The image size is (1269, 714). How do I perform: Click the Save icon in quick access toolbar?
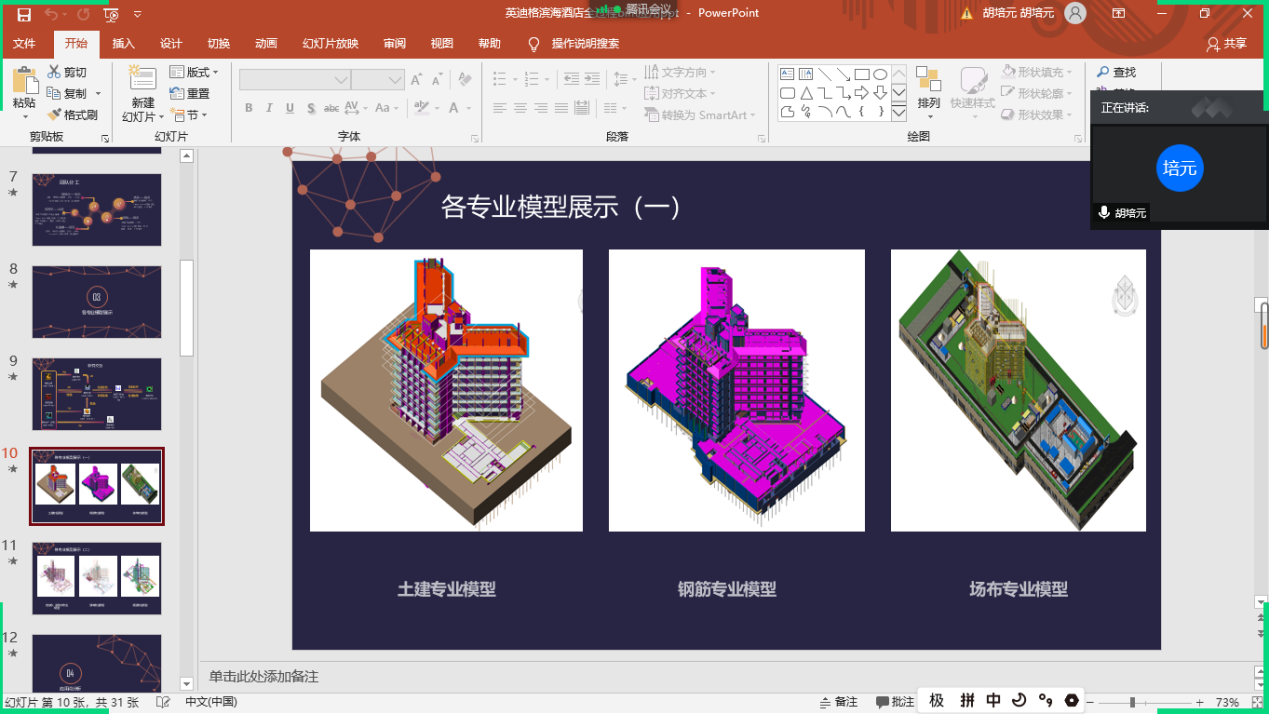pos(24,14)
